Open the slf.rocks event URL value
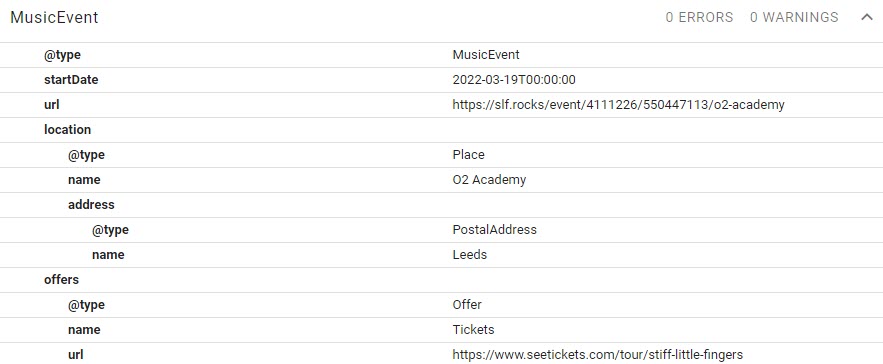This screenshot has width=883, height=364. click(x=618, y=105)
